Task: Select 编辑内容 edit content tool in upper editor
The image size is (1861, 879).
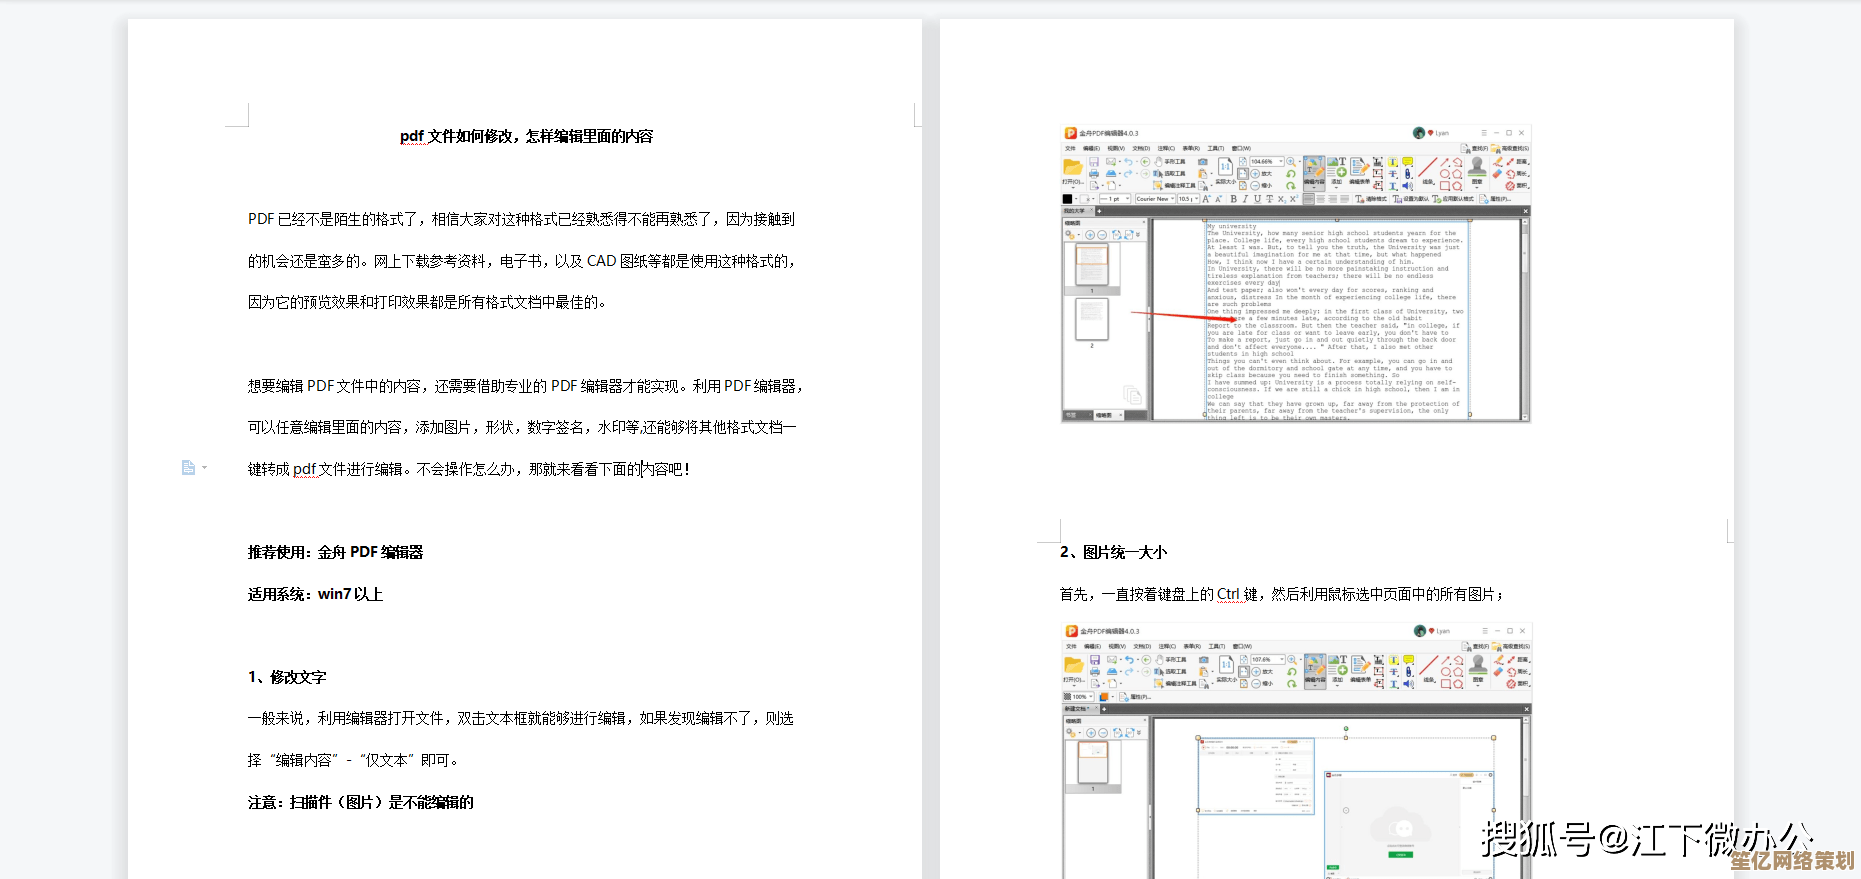Action: [1314, 170]
